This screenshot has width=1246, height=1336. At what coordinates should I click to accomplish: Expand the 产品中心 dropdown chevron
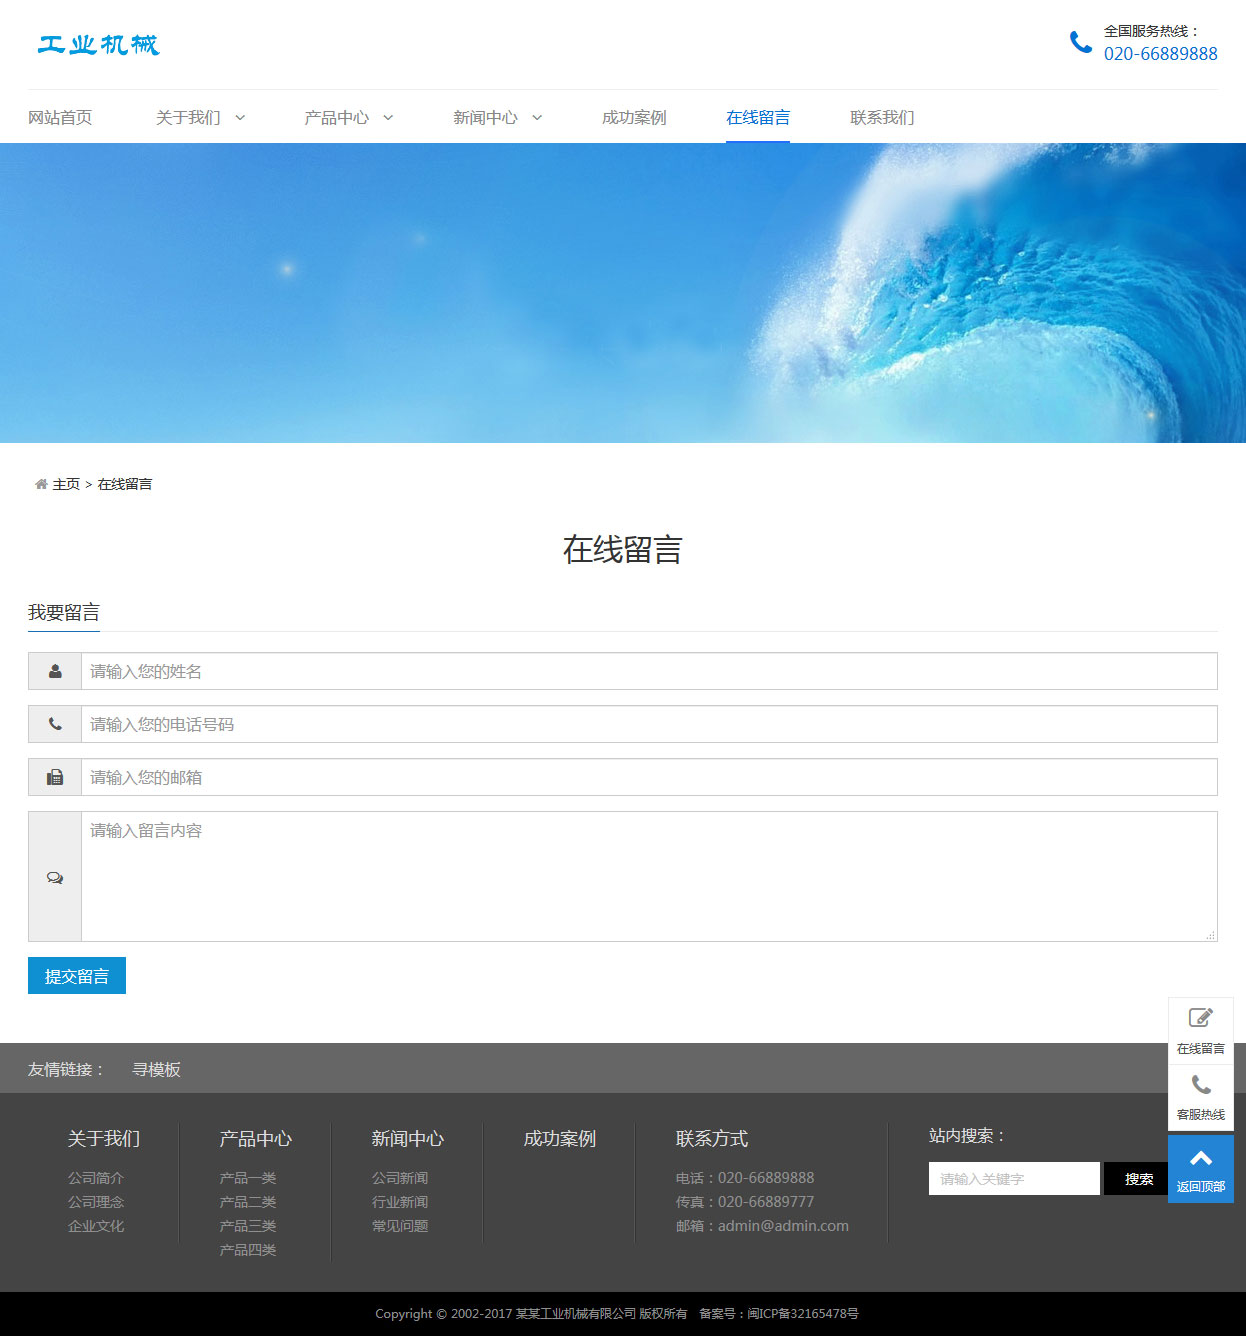point(388,118)
